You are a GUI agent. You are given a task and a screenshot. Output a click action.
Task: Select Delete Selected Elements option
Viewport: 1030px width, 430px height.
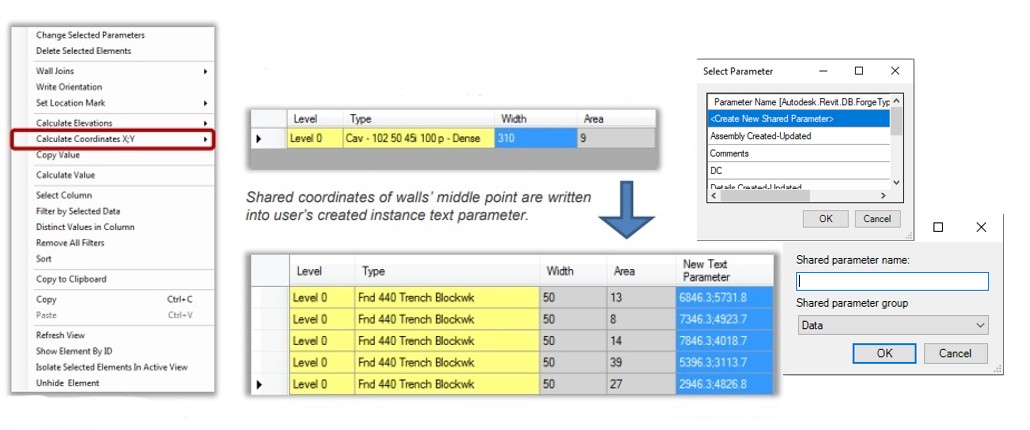point(83,51)
